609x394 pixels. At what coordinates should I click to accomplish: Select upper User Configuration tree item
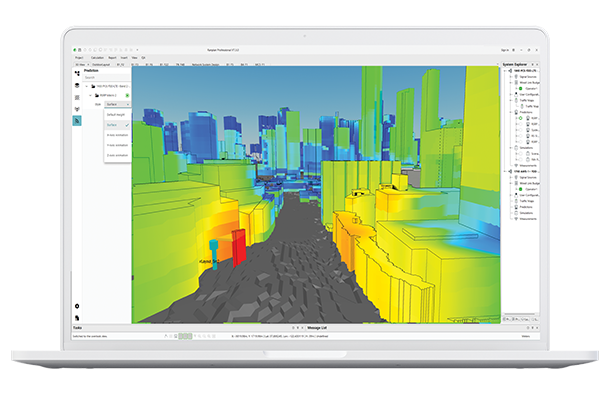(x=529, y=94)
